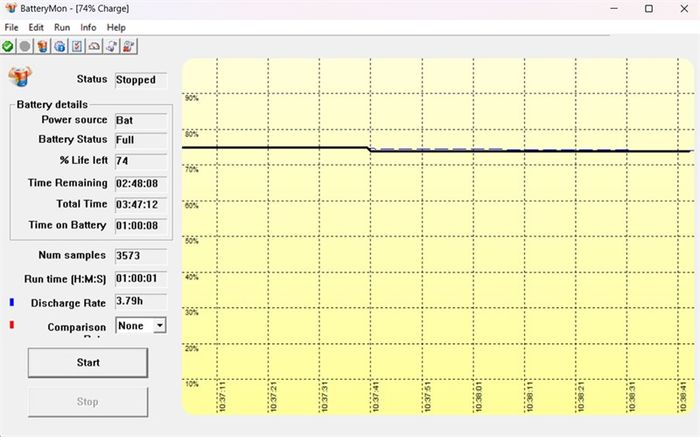Click the 10:37:41 time label on chart

[375, 396]
